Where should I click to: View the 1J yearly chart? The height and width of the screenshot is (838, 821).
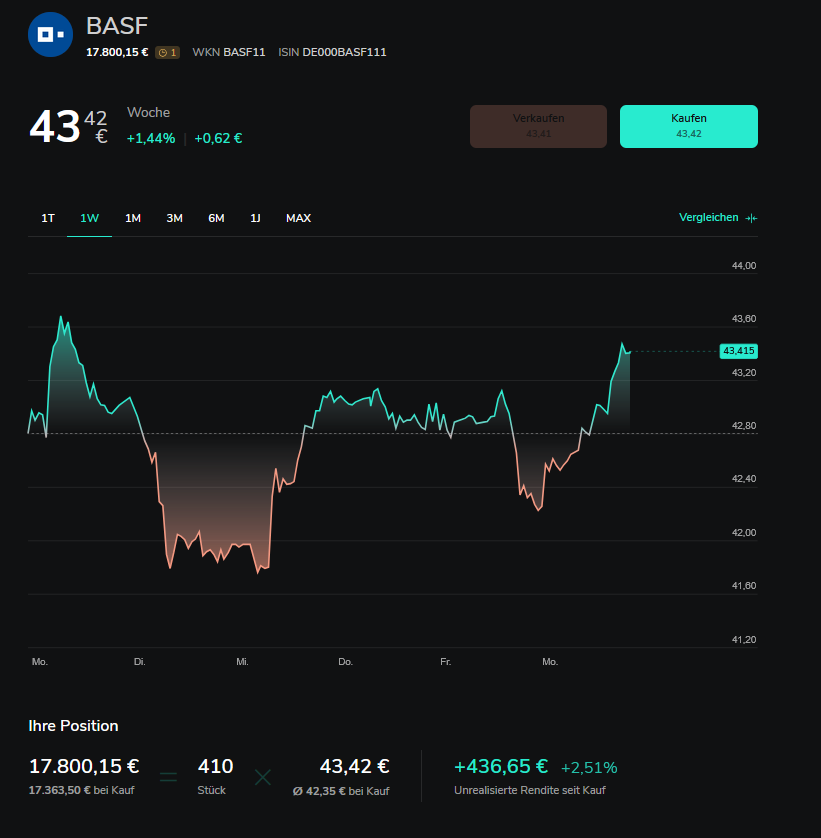pos(255,218)
